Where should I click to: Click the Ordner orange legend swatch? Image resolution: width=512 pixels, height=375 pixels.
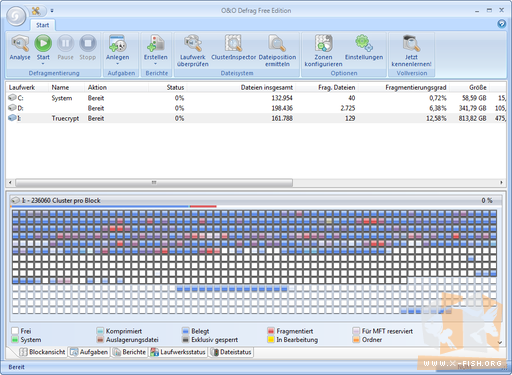click(356, 340)
